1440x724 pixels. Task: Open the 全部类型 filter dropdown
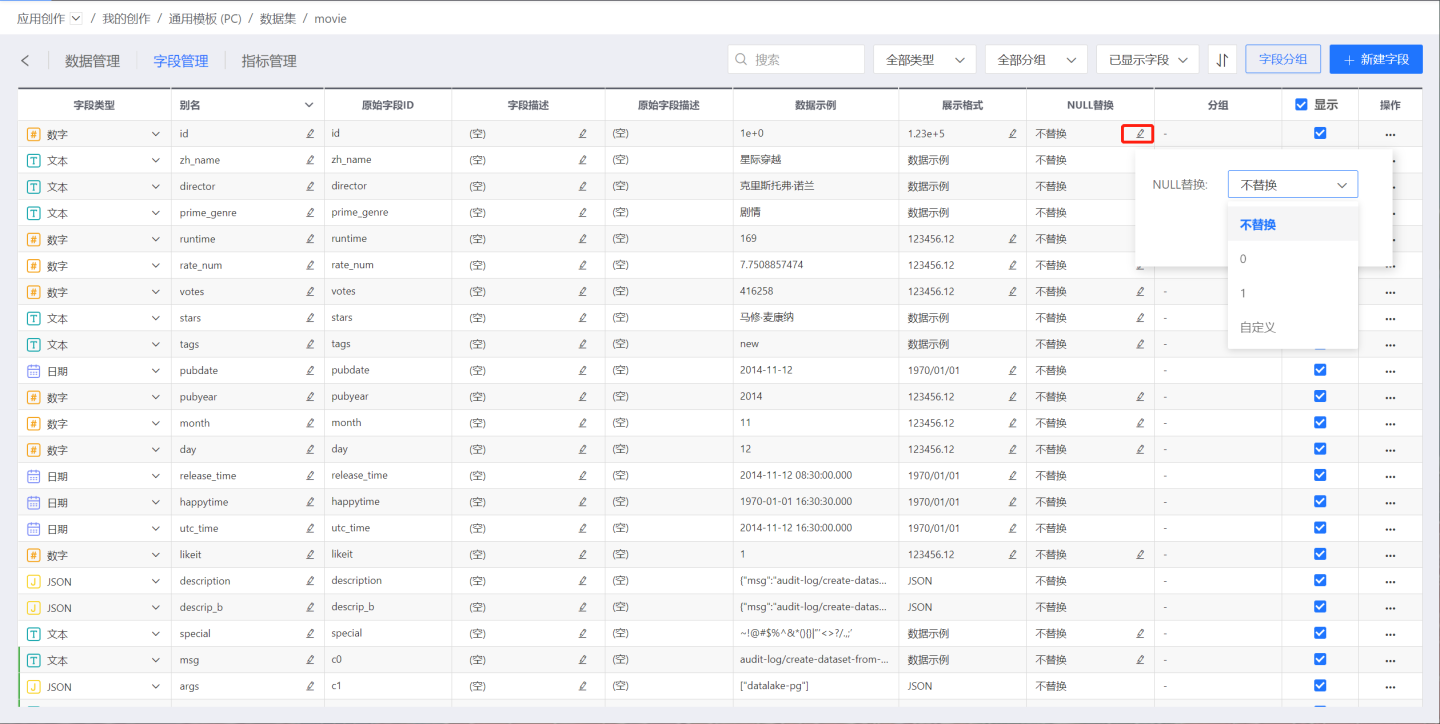pos(924,60)
